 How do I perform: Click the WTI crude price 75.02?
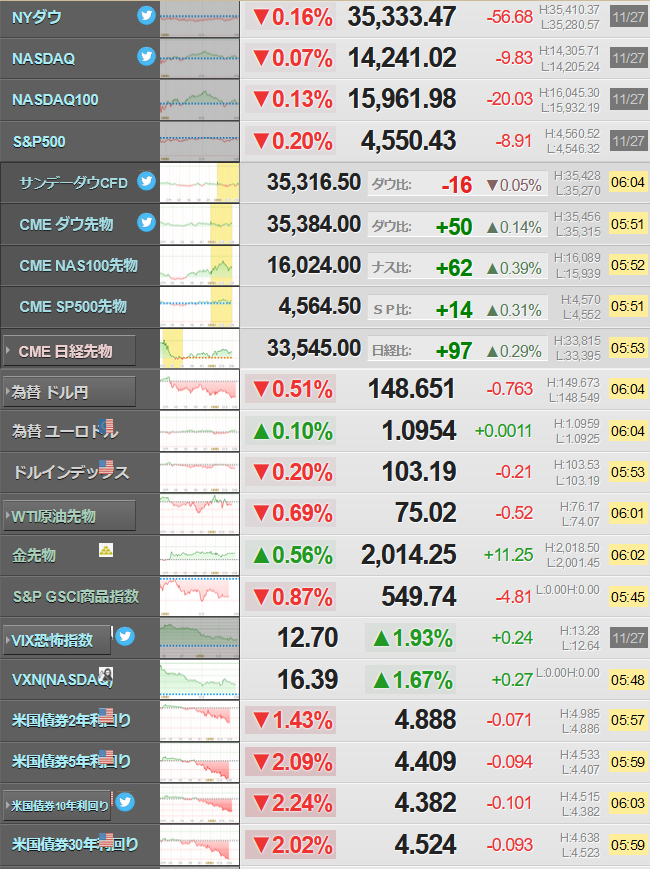click(426, 513)
